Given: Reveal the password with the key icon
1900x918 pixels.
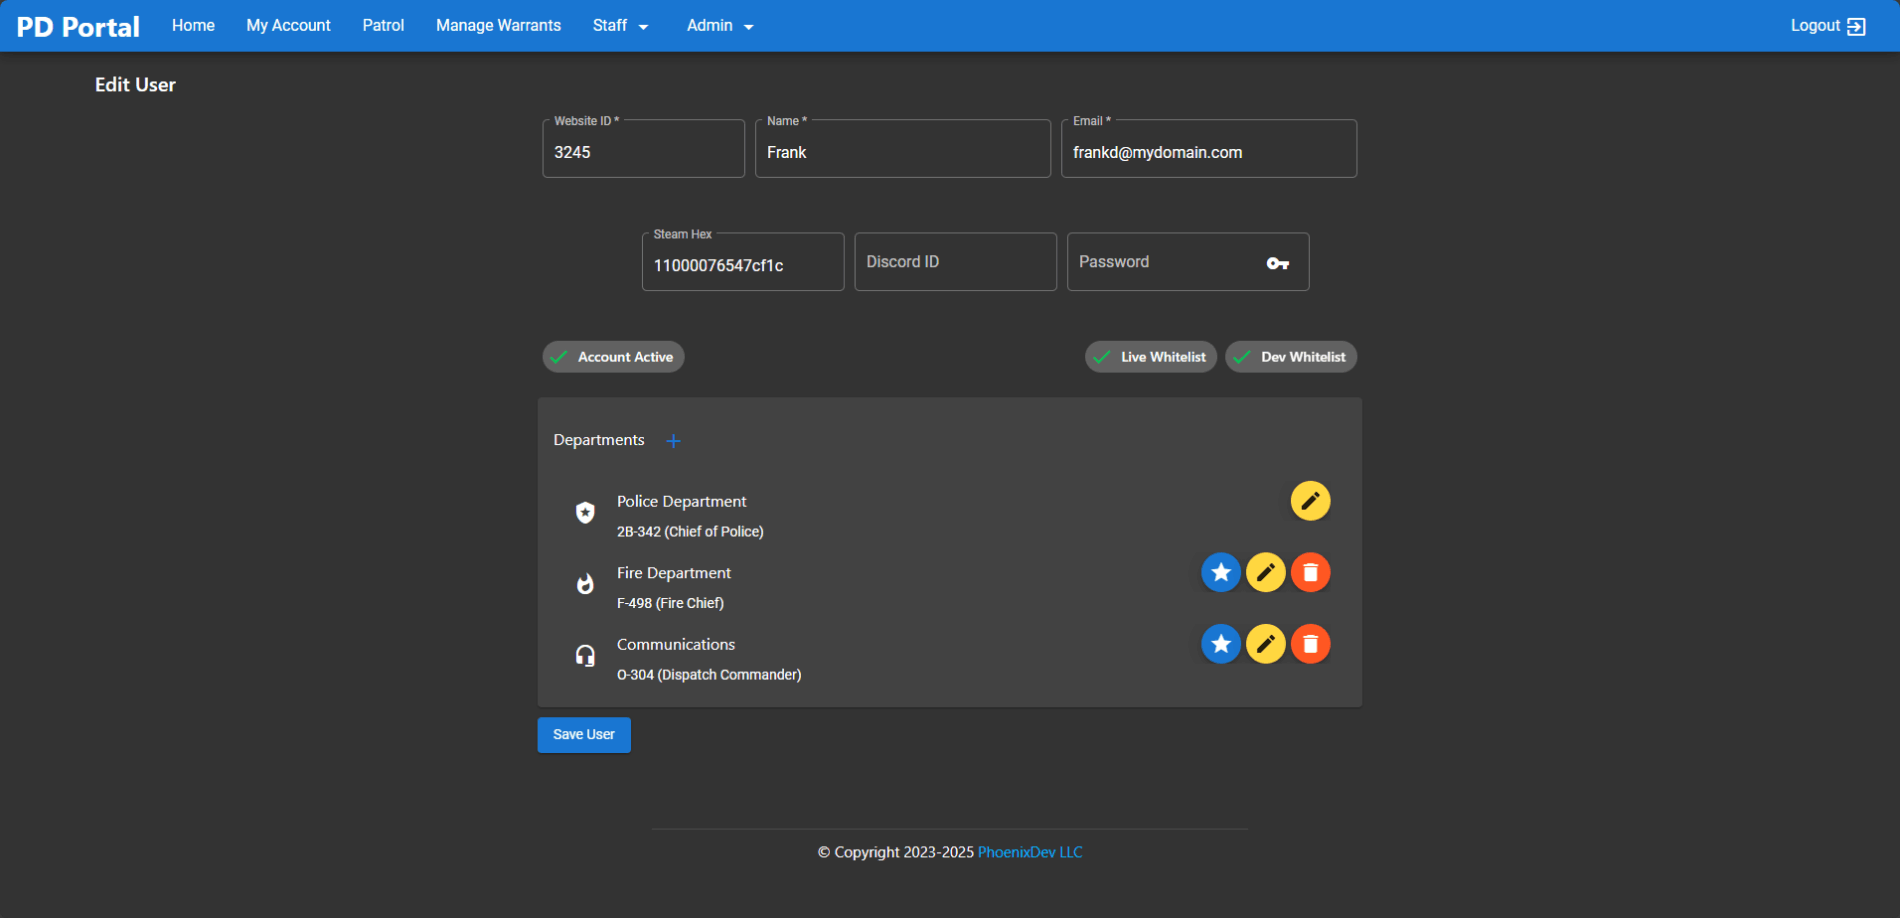Looking at the screenshot, I should coord(1277,262).
